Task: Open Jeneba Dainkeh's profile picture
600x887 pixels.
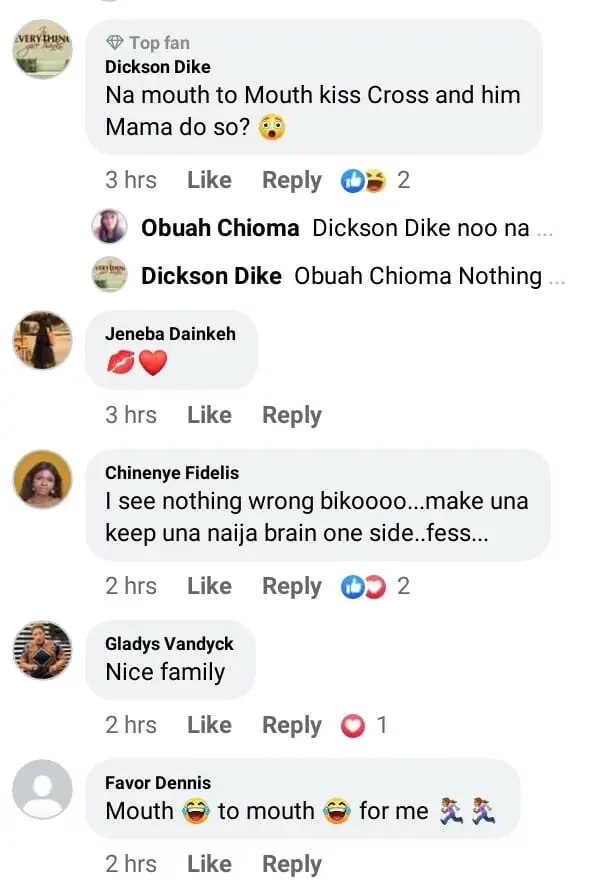Action: tap(42, 341)
